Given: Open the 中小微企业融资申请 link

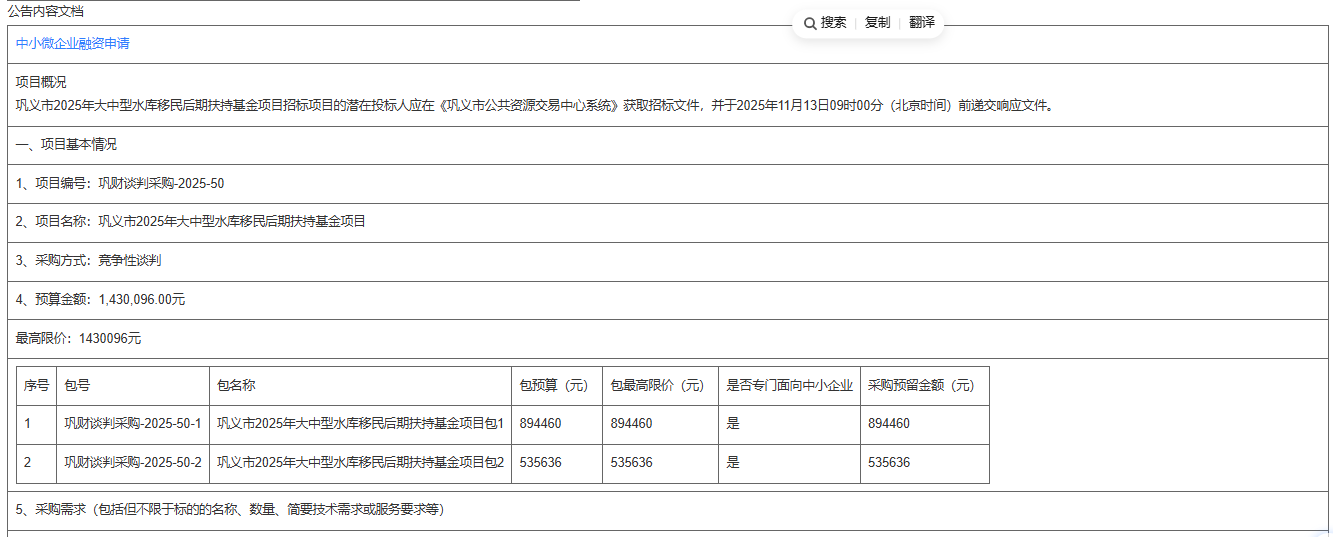Looking at the screenshot, I should click(73, 44).
